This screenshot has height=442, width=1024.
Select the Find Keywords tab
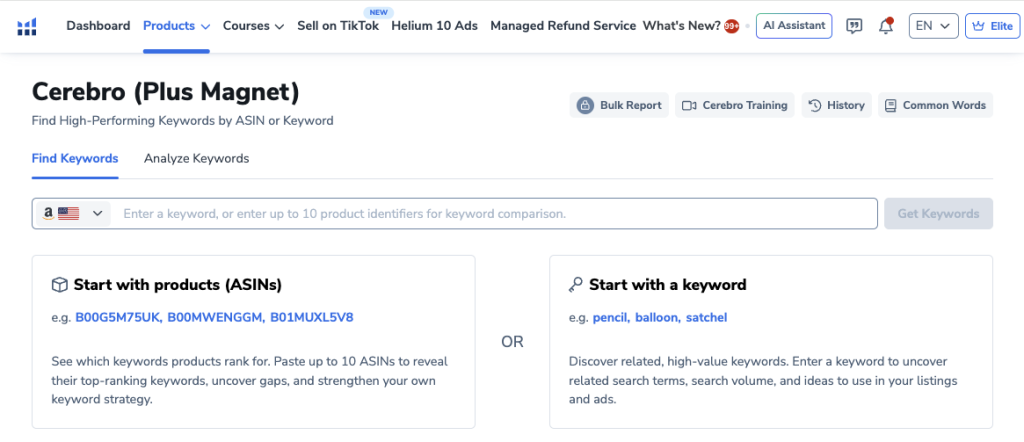pos(75,158)
